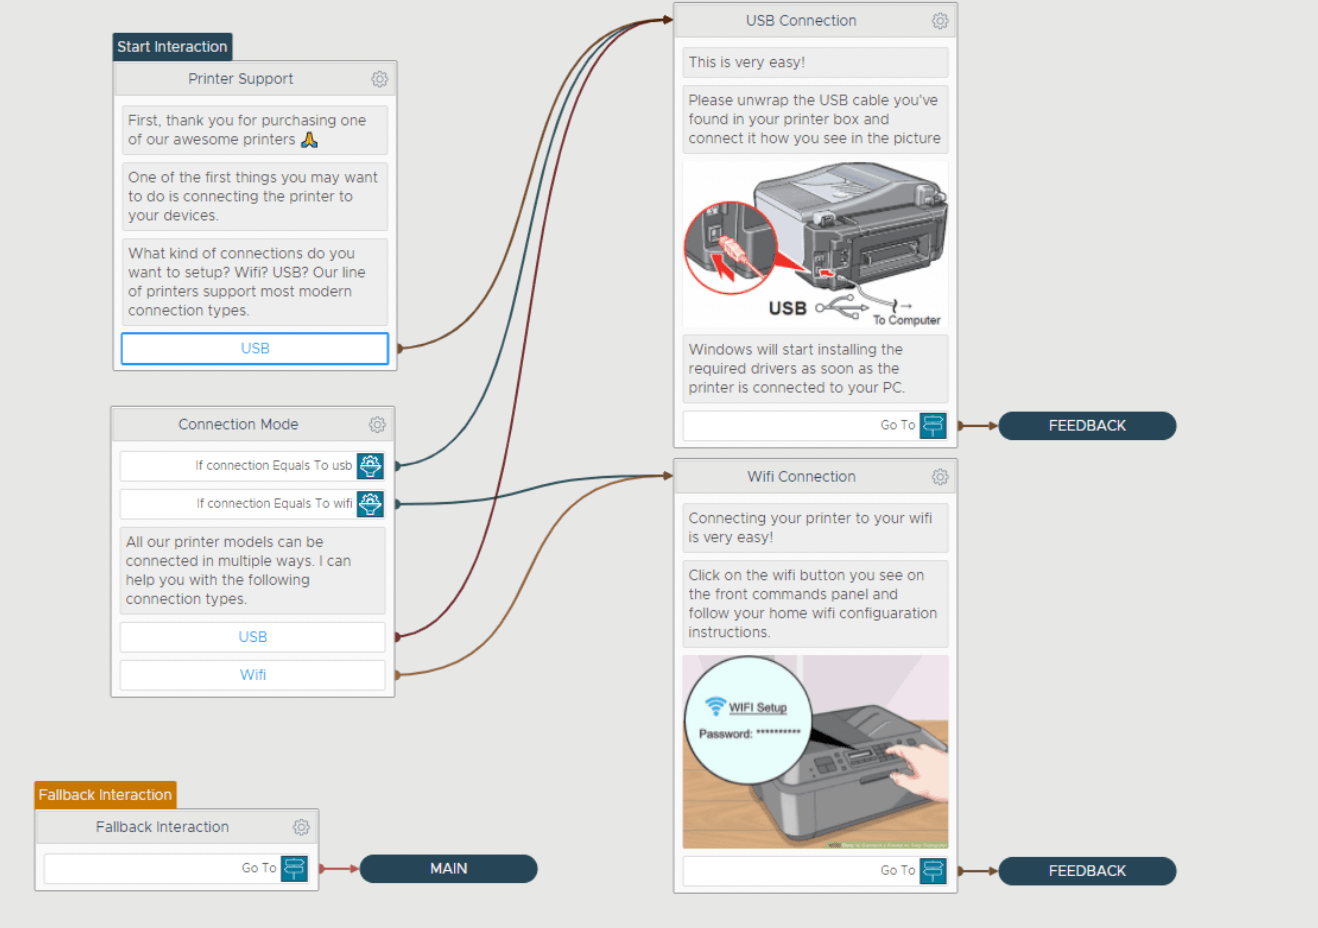
Task: Click the Fallback Interaction card title text
Action: (x=162, y=827)
